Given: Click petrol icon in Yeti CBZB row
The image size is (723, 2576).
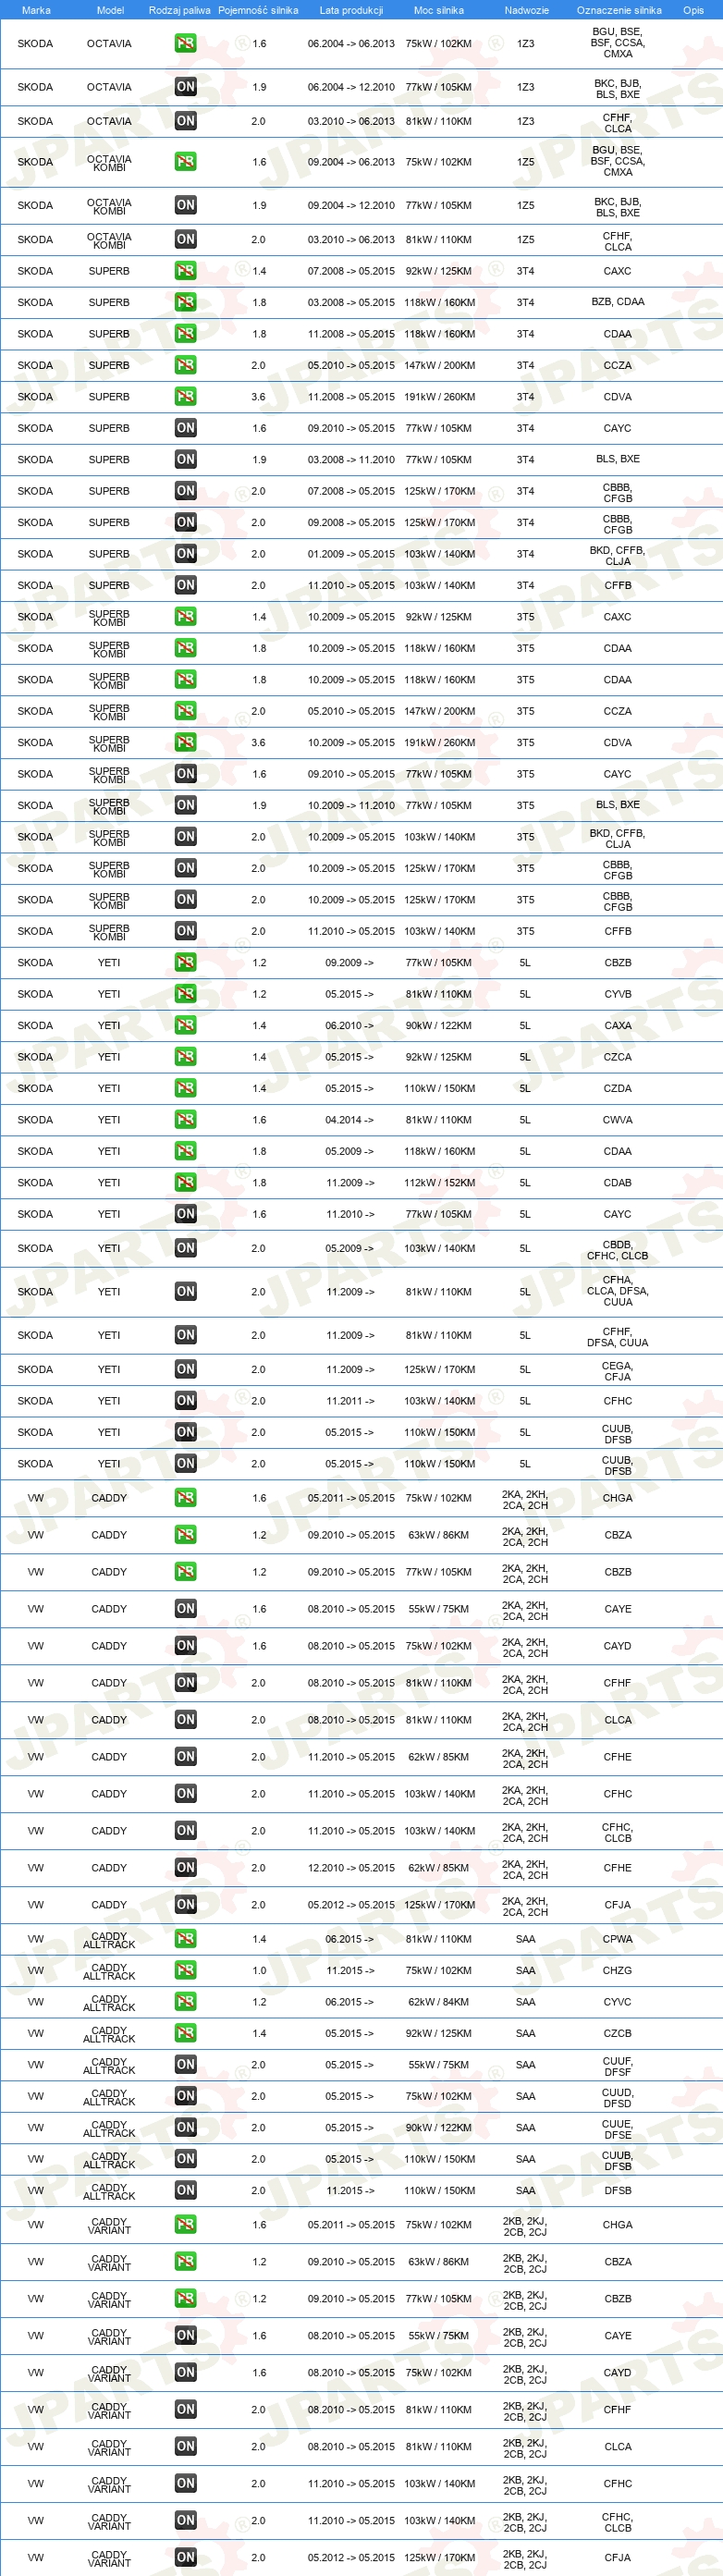Looking at the screenshot, I should [185, 962].
